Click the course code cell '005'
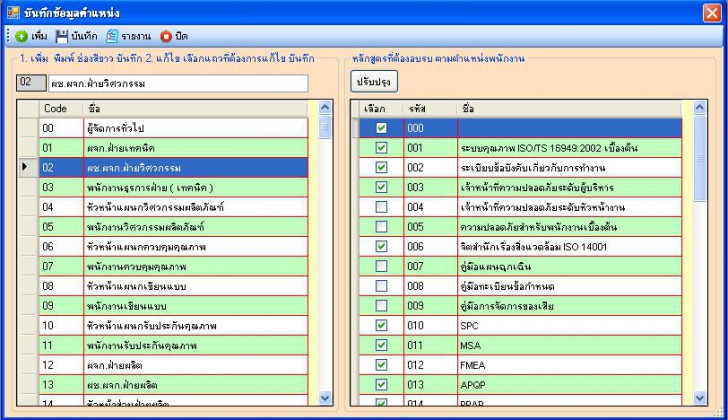The width and height of the screenshot is (728, 420). (x=430, y=226)
